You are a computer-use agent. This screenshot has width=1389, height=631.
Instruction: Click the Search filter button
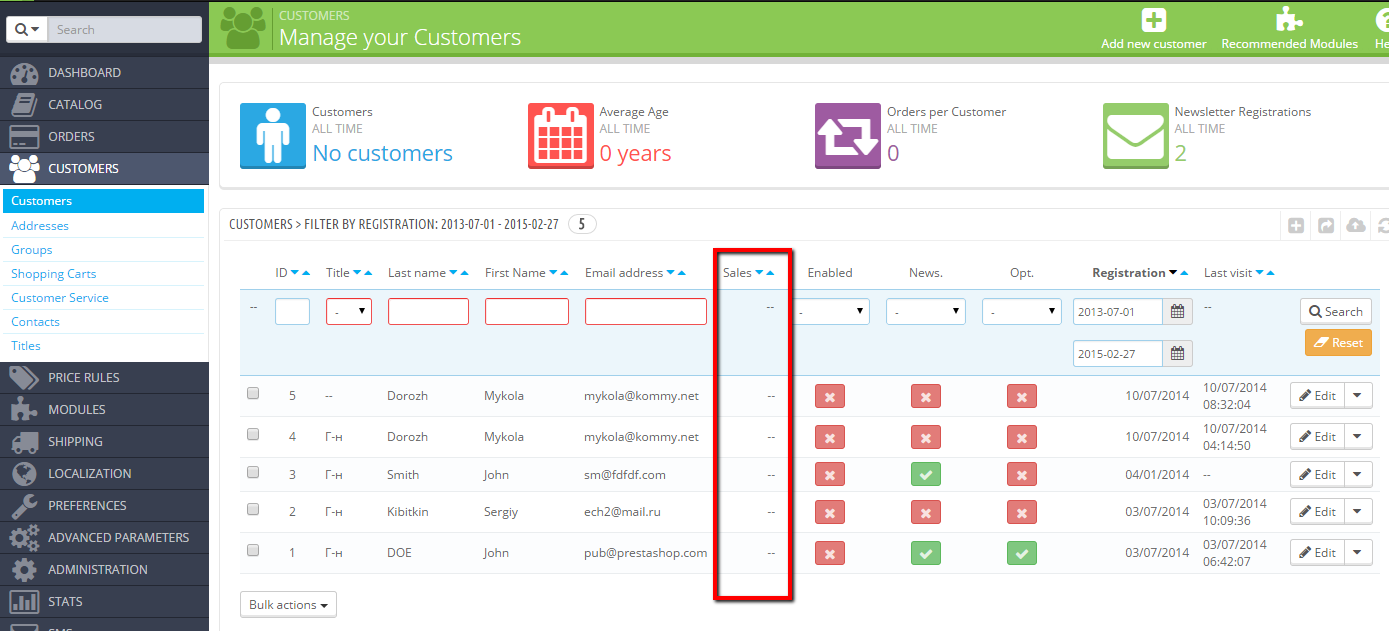click(1336, 312)
